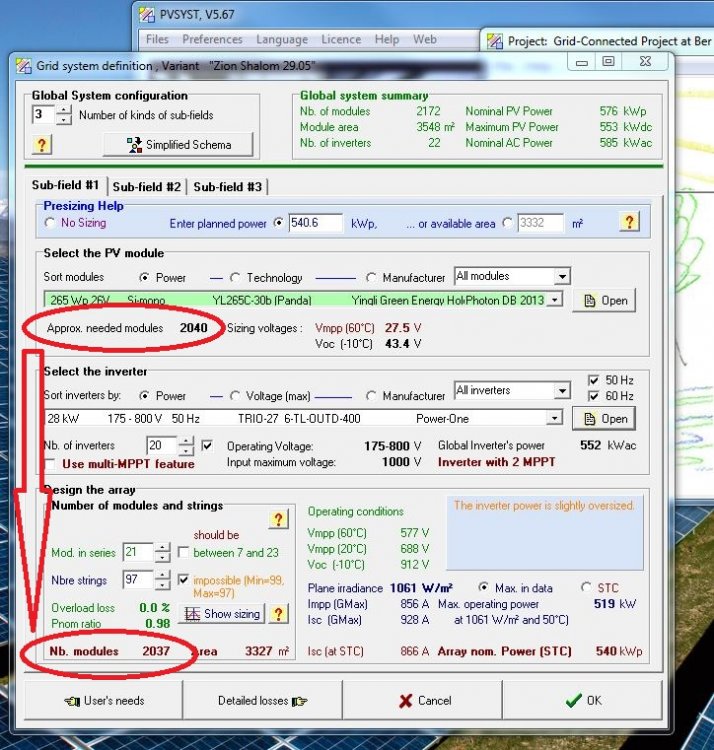Click the Presizing Help question mark icon

pos(628,222)
